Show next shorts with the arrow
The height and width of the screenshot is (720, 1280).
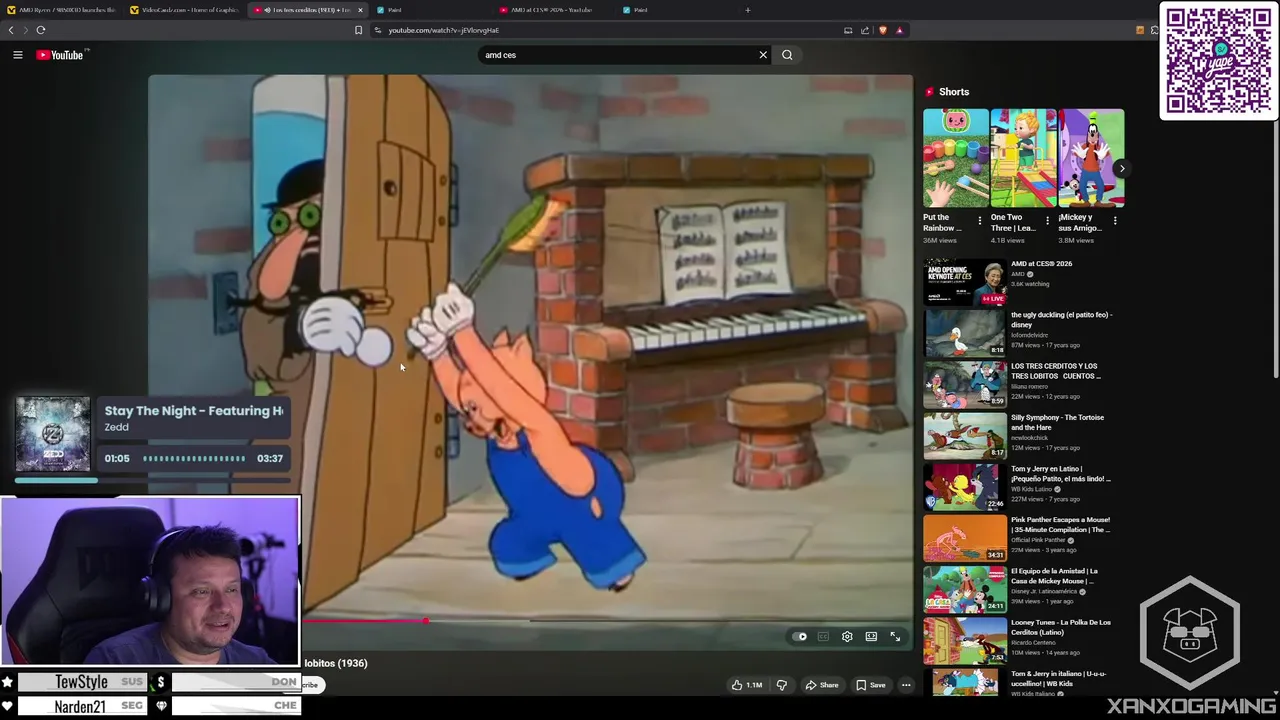(x=1121, y=168)
